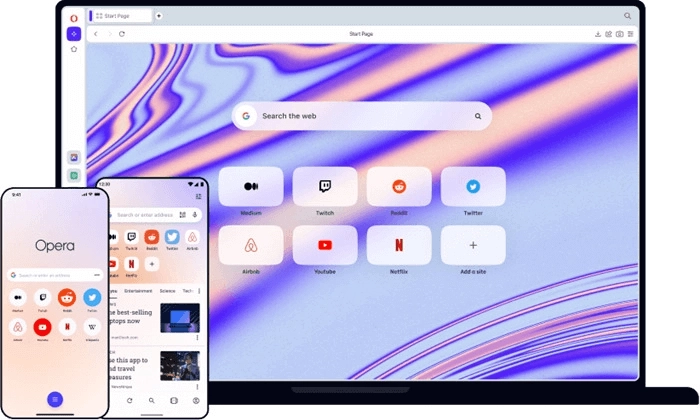
Task: Open the Twitter speed dial tile on laptop
Action: click(x=473, y=187)
